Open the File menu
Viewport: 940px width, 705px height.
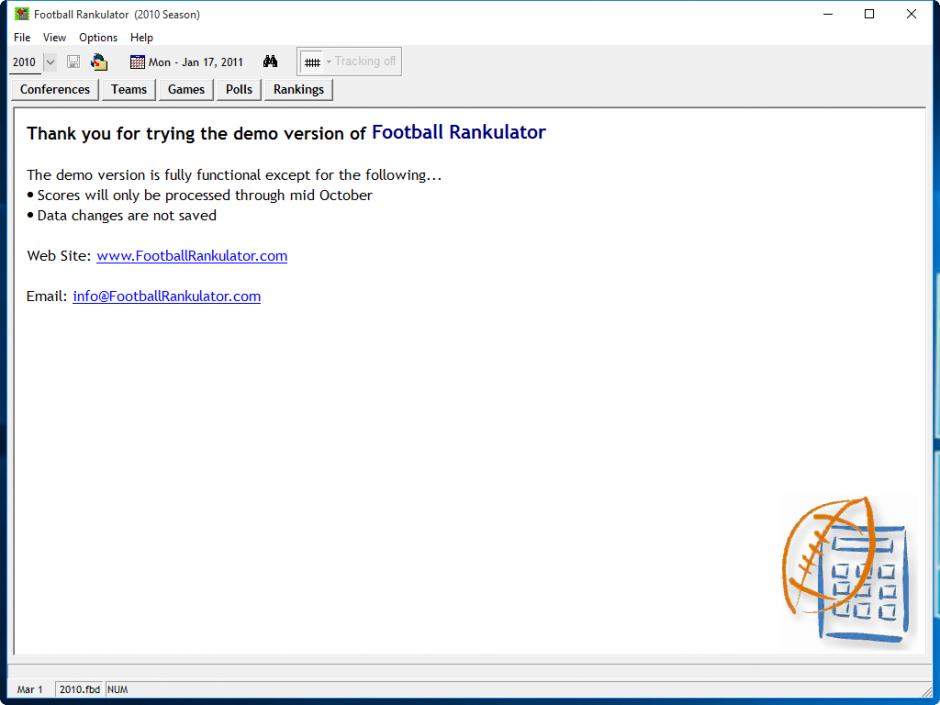pos(22,37)
